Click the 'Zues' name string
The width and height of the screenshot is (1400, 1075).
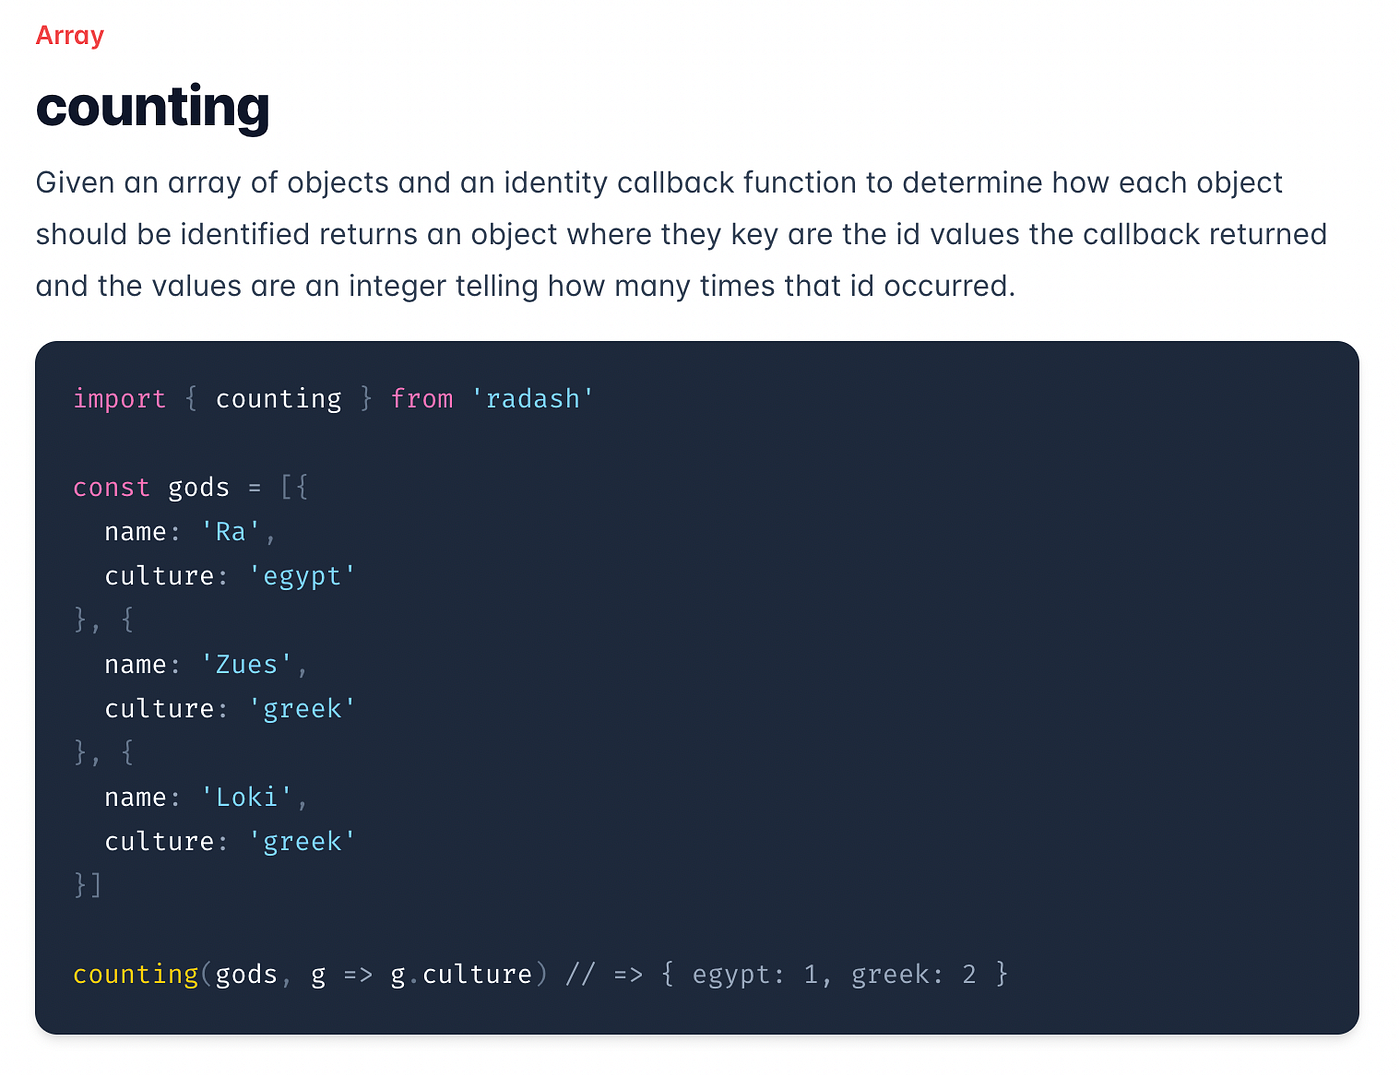246,665
